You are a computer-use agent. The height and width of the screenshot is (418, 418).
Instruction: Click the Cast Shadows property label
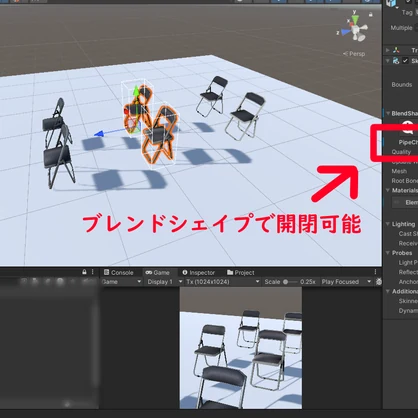408,234
